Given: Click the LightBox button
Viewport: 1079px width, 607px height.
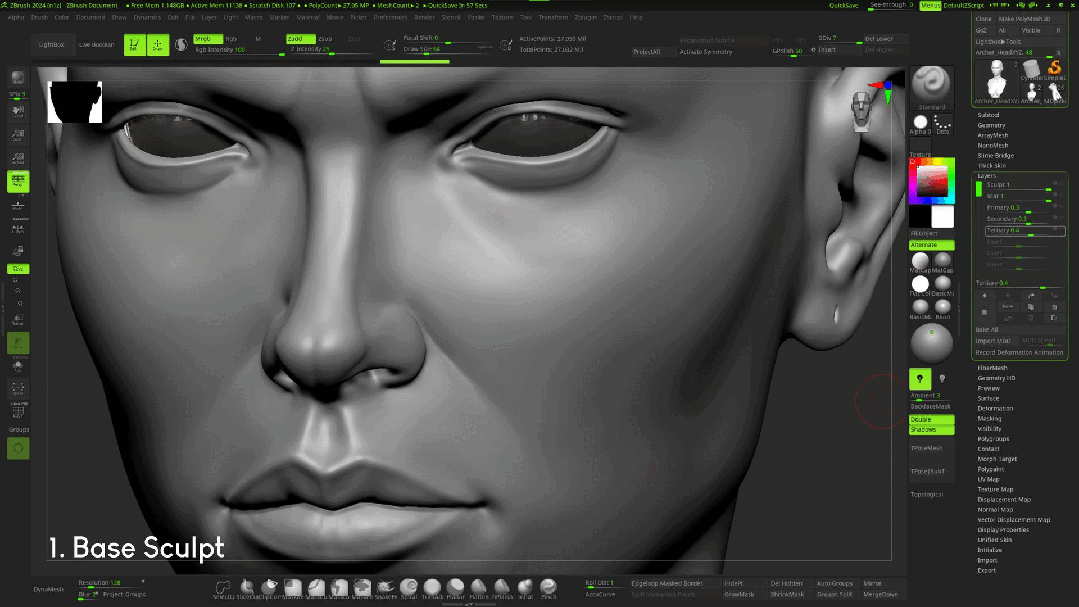Looking at the screenshot, I should point(51,45).
